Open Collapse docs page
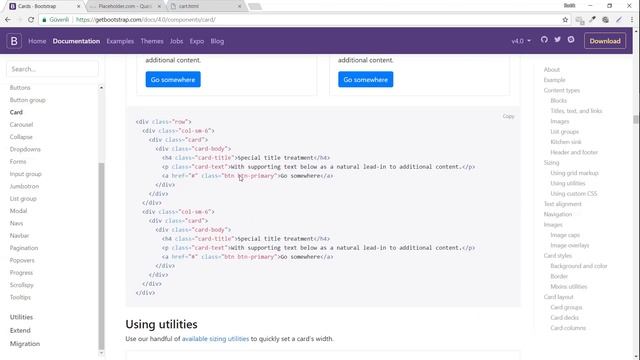640x360 pixels. point(21,137)
